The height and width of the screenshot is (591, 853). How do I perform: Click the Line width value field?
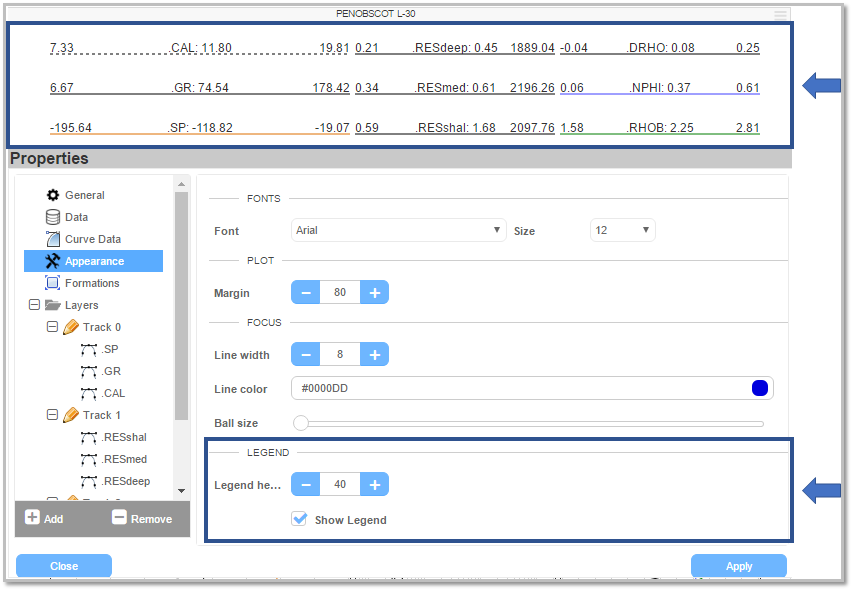[x=340, y=355]
